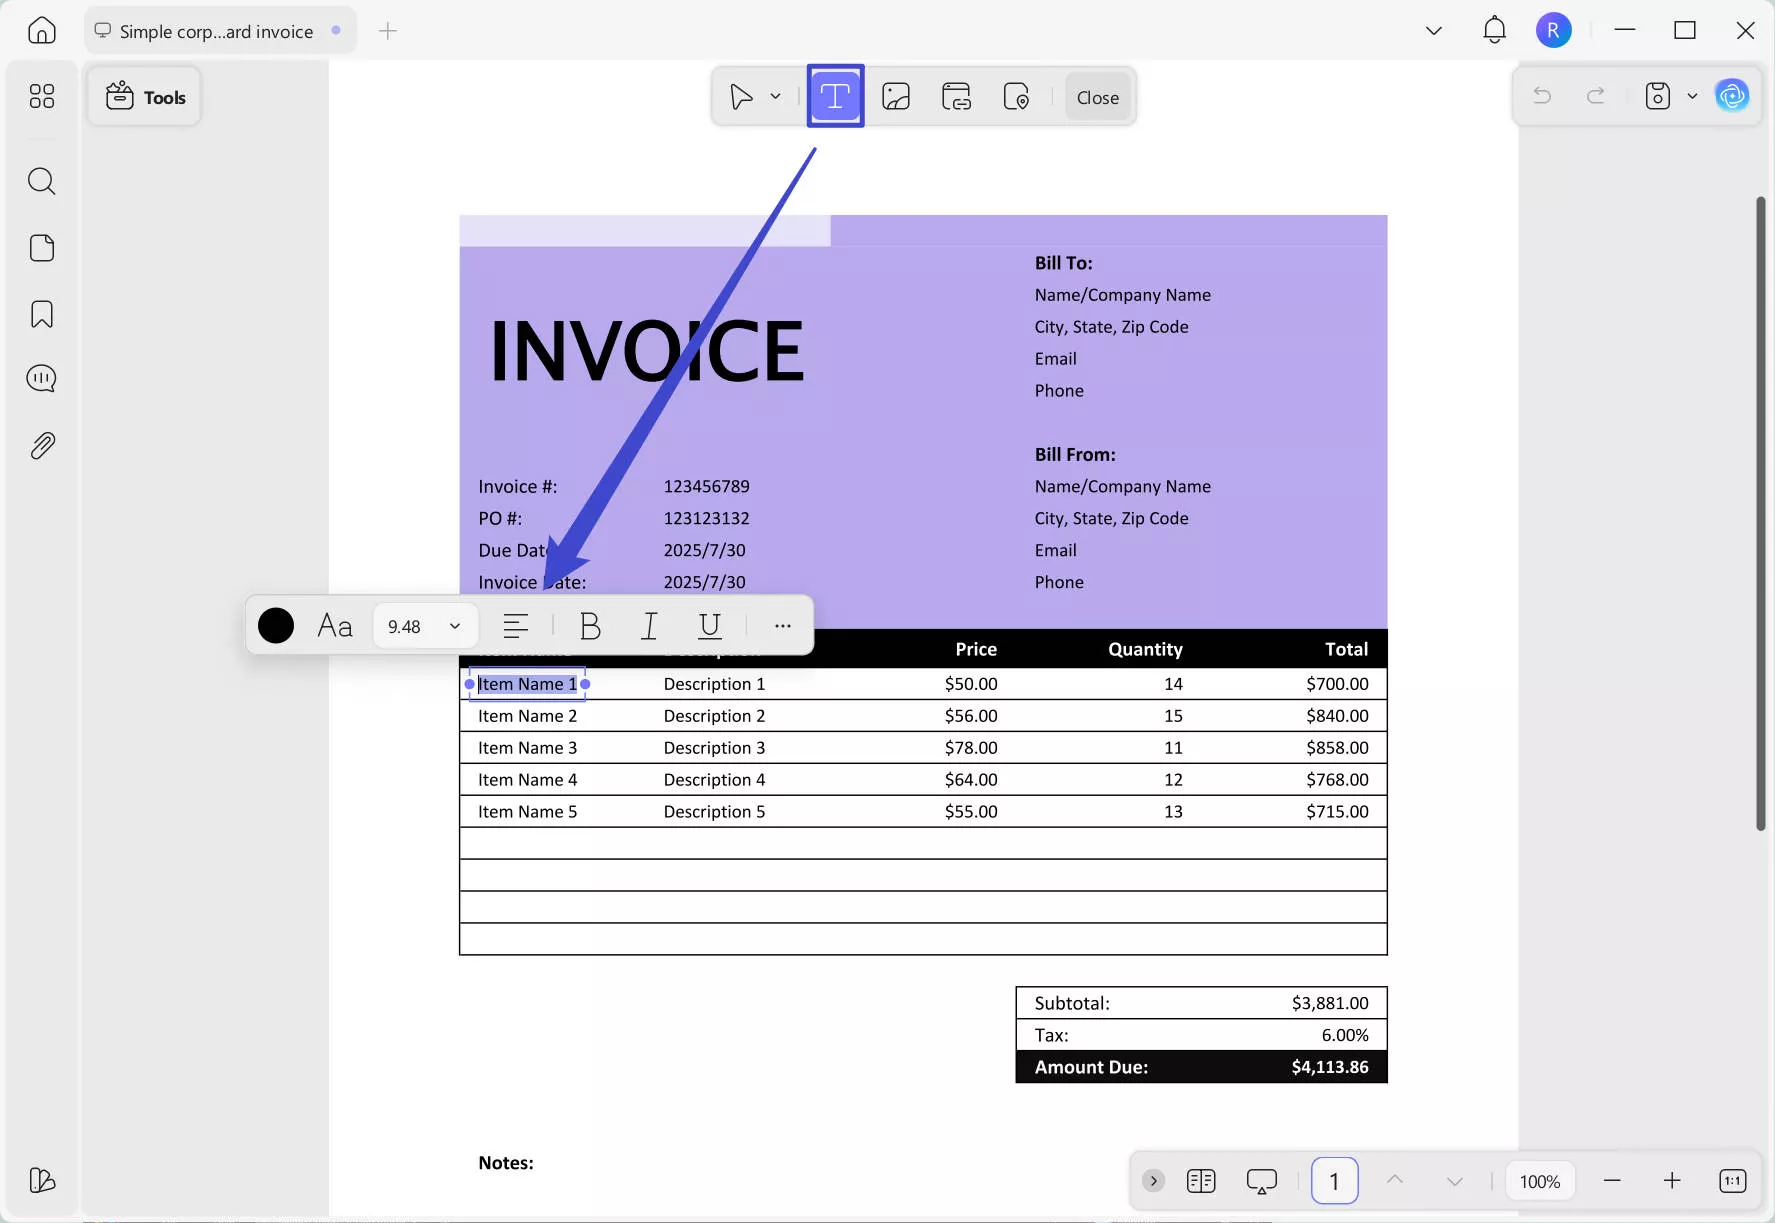Open Search in the left sidebar
The height and width of the screenshot is (1223, 1775).
tap(41, 181)
